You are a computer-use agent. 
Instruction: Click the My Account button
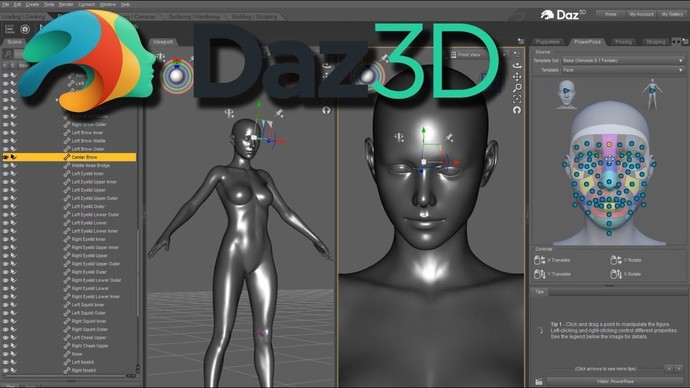[641, 14]
